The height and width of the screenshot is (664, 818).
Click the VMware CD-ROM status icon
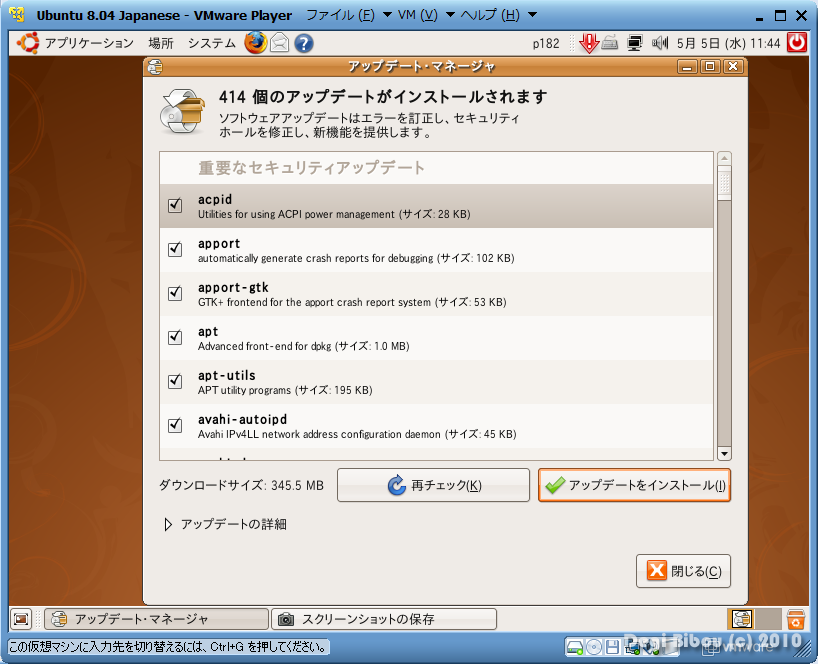click(x=594, y=647)
